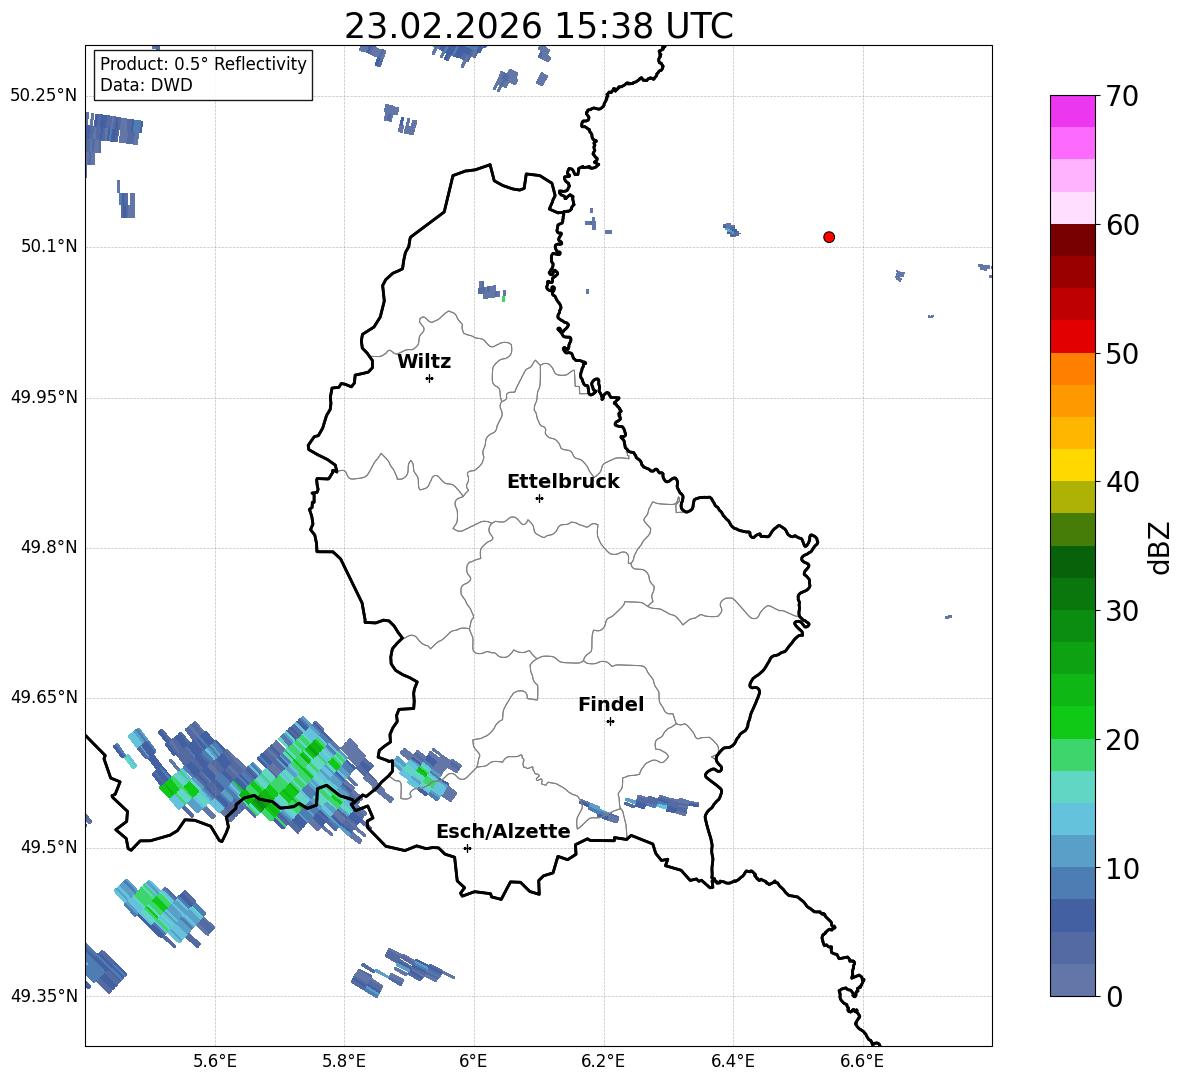Click the 'Product: 0.5° Reflectivity' legend text

pos(203,64)
